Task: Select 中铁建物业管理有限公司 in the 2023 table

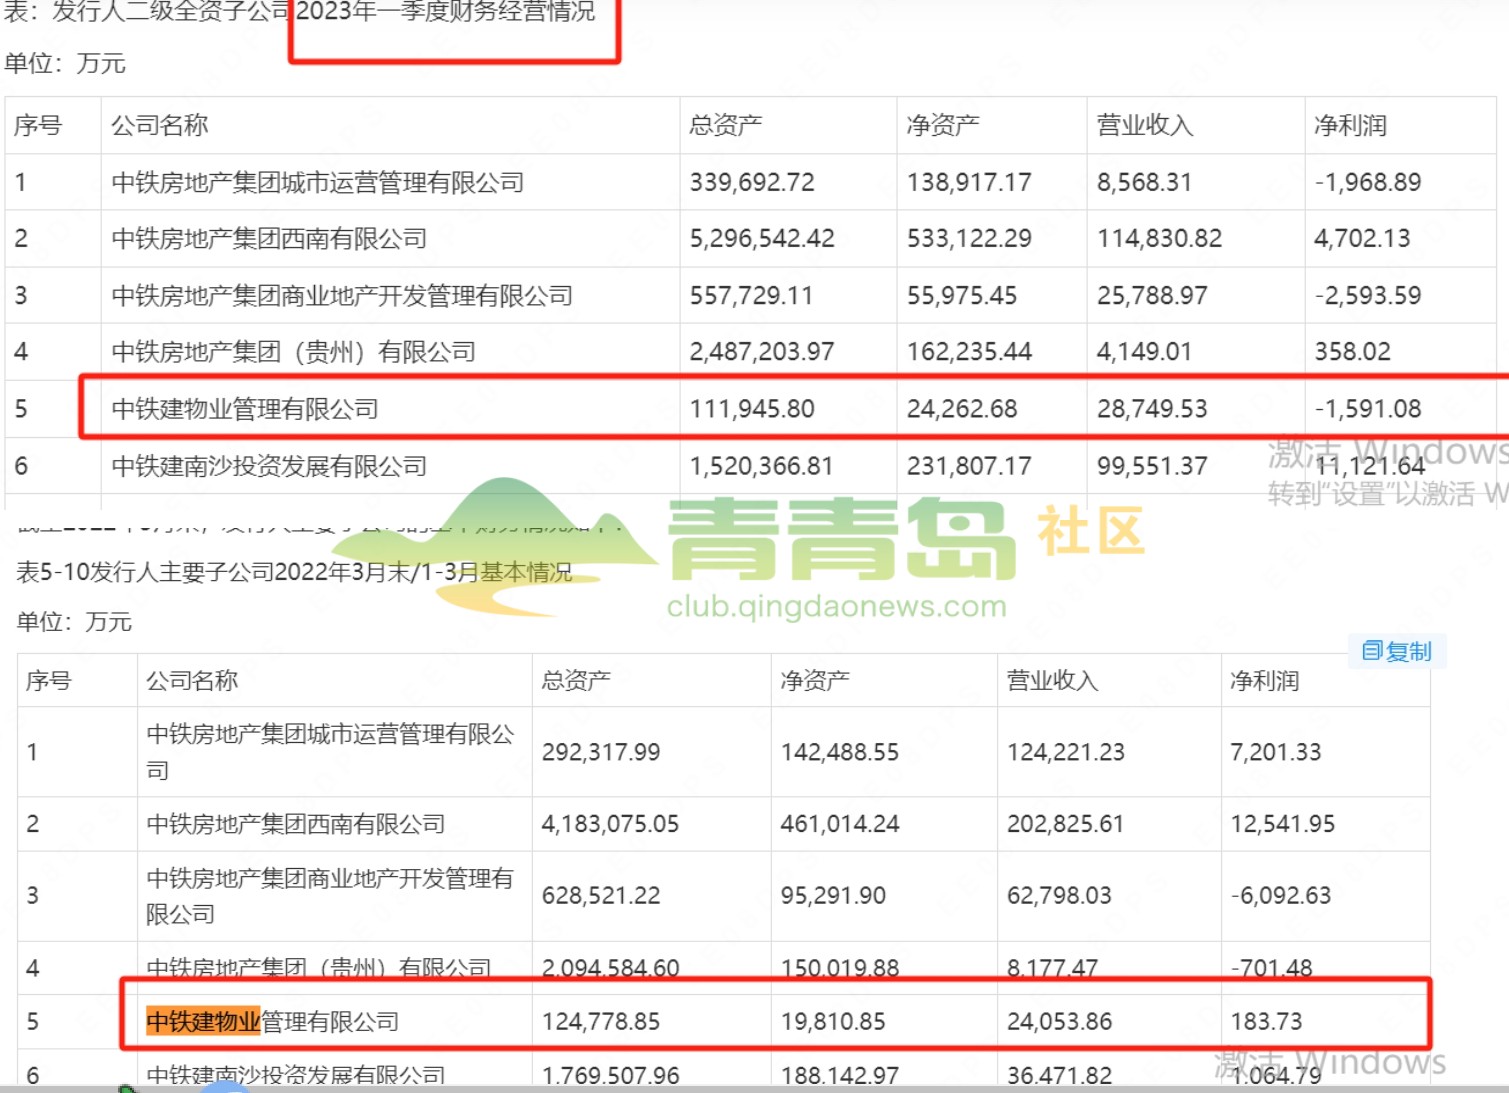Action: click(x=245, y=409)
